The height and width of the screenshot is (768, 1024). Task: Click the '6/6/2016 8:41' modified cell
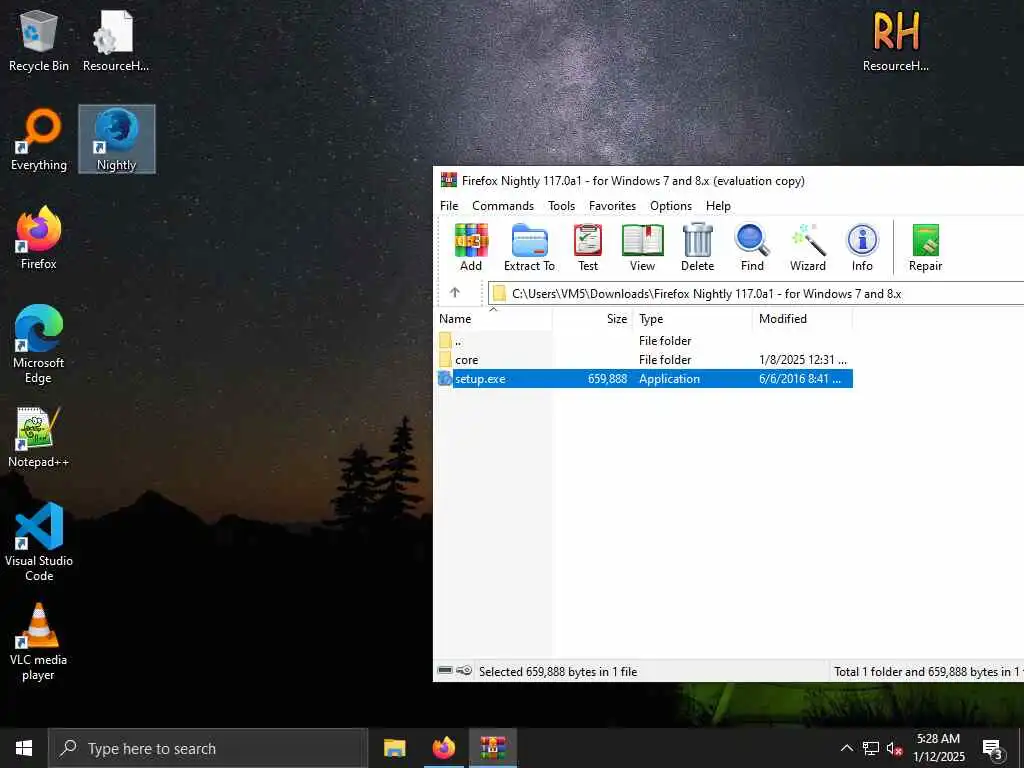coord(799,379)
